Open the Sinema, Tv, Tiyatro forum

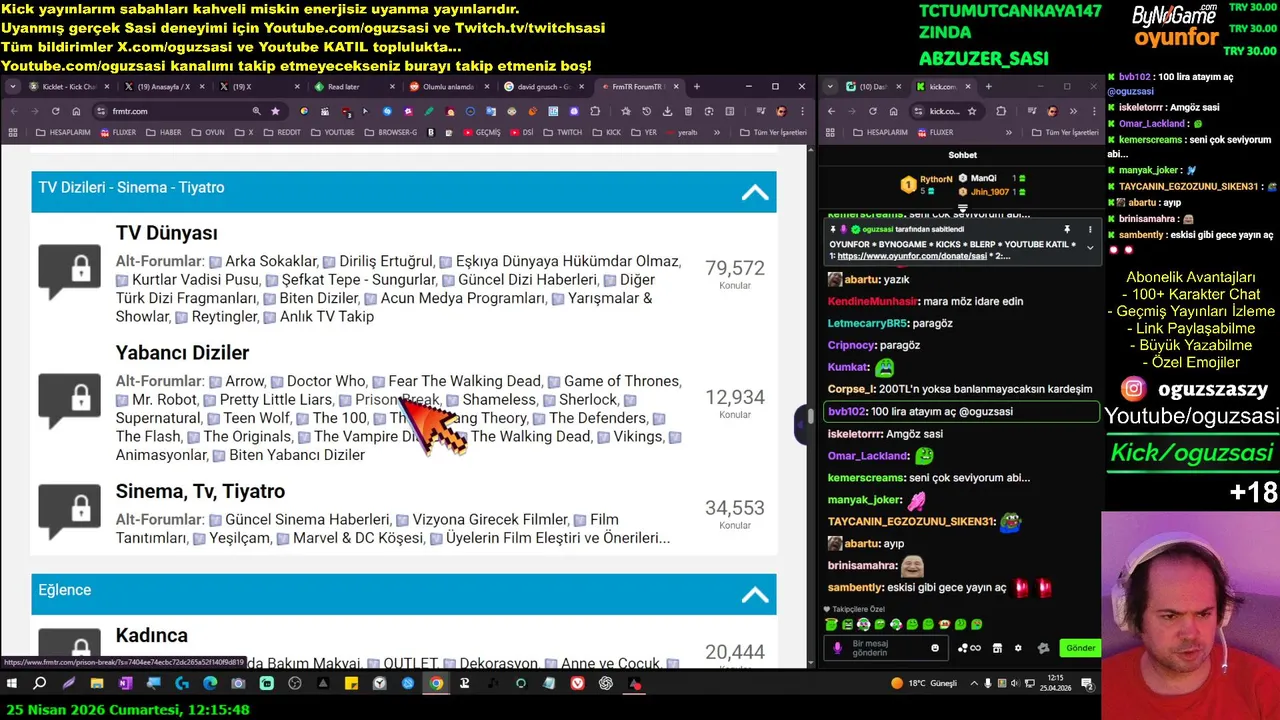pos(200,491)
